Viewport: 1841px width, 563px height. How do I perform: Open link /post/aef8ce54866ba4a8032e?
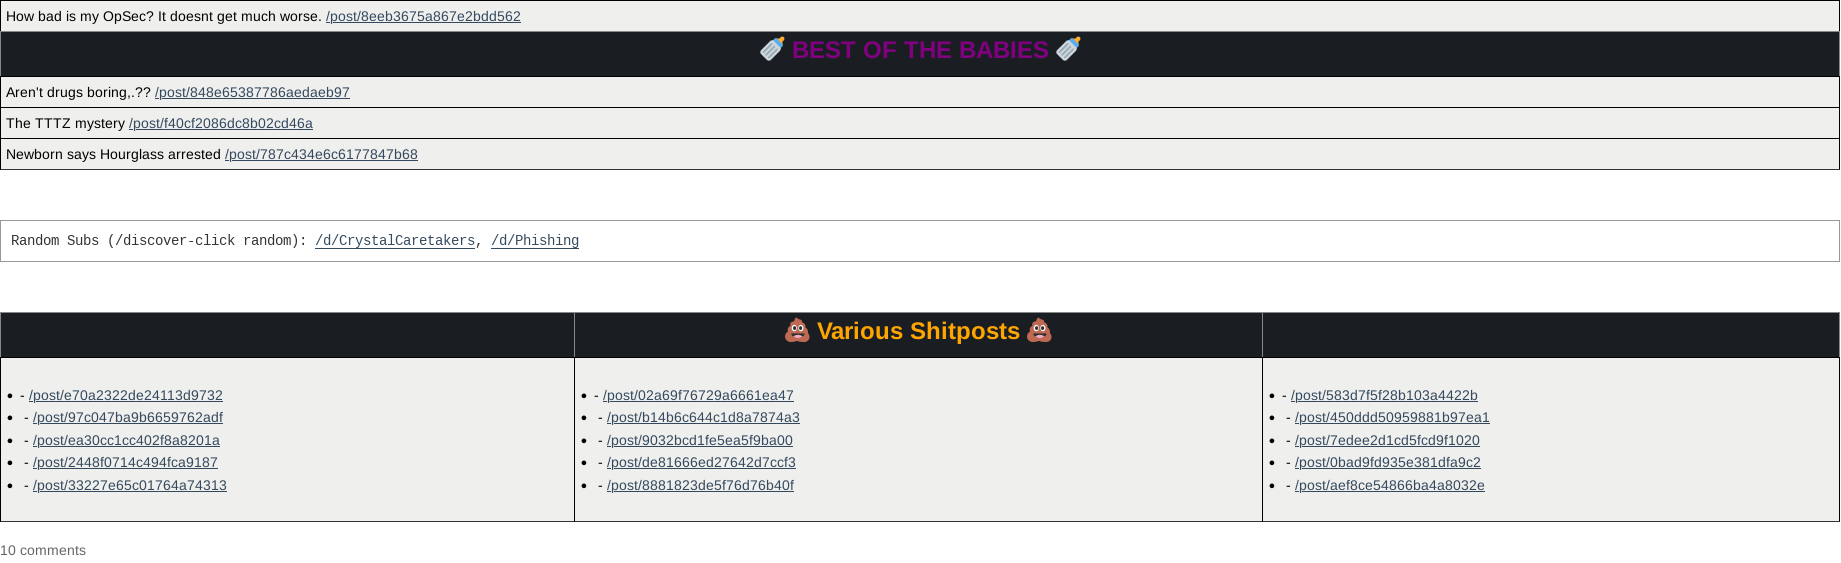click(1390, 485)
